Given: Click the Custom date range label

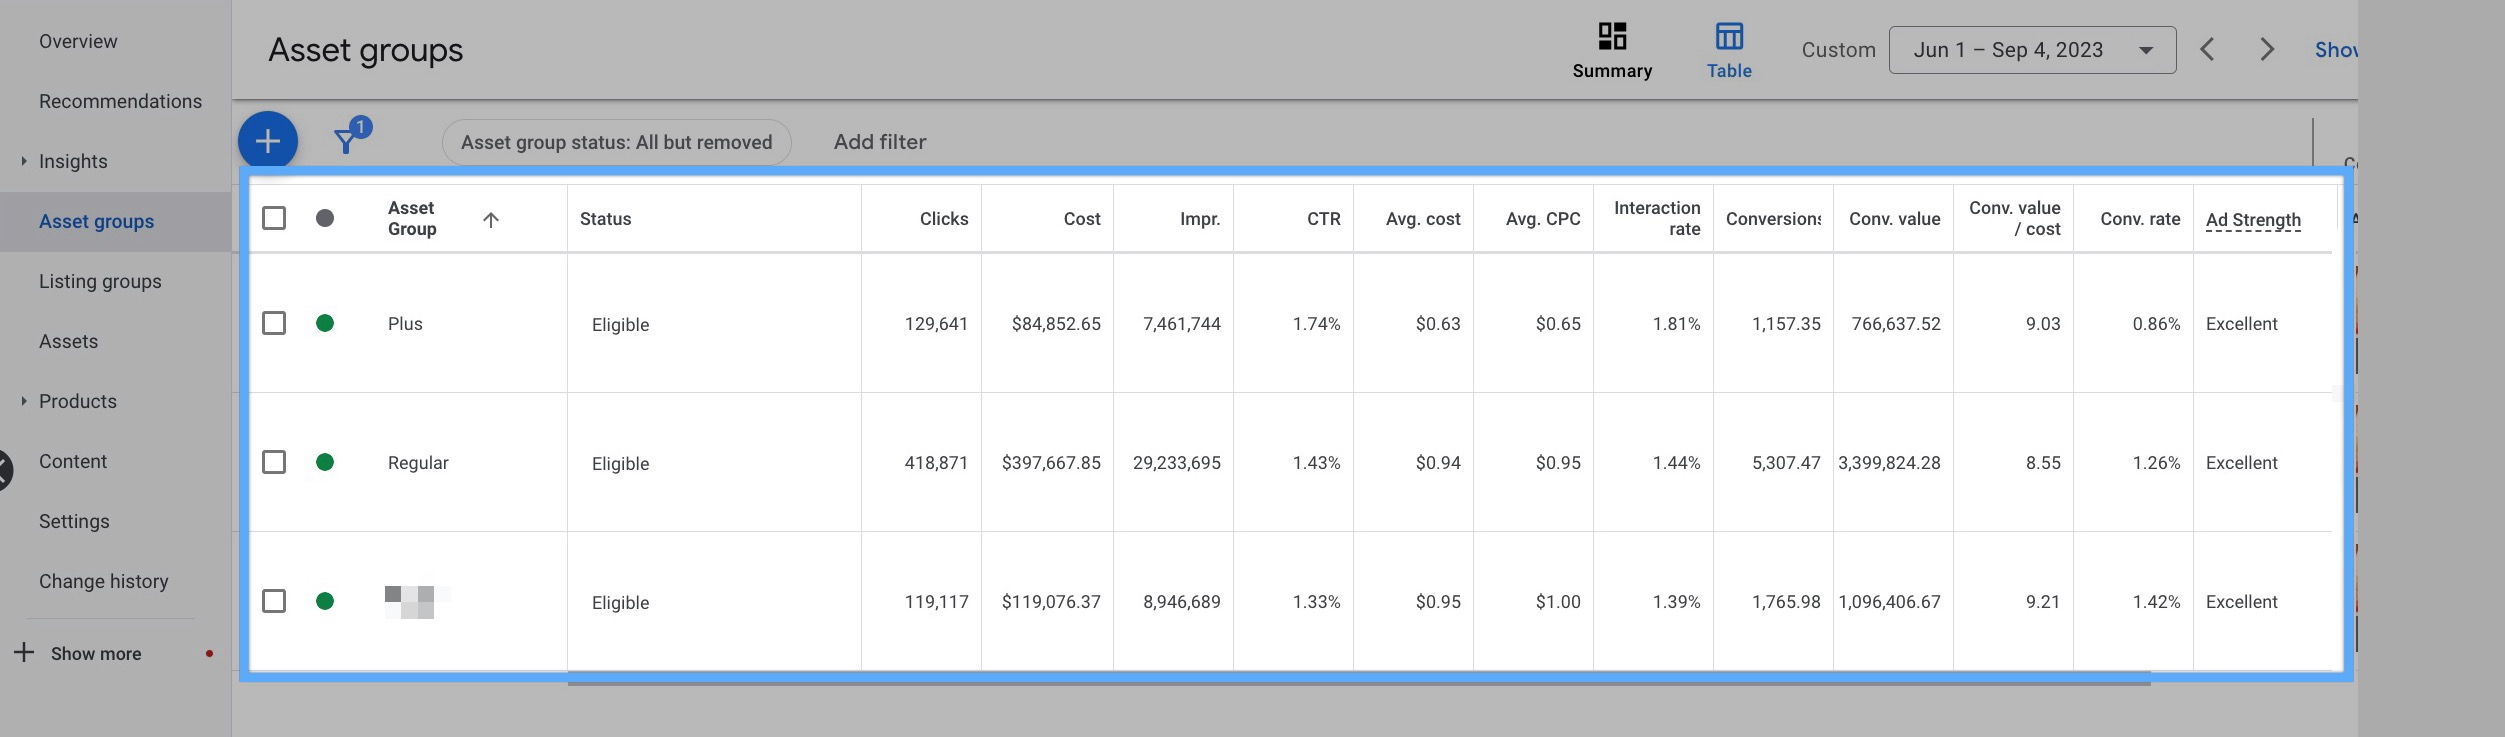Looking at the screenshot, I should 1838,50.
